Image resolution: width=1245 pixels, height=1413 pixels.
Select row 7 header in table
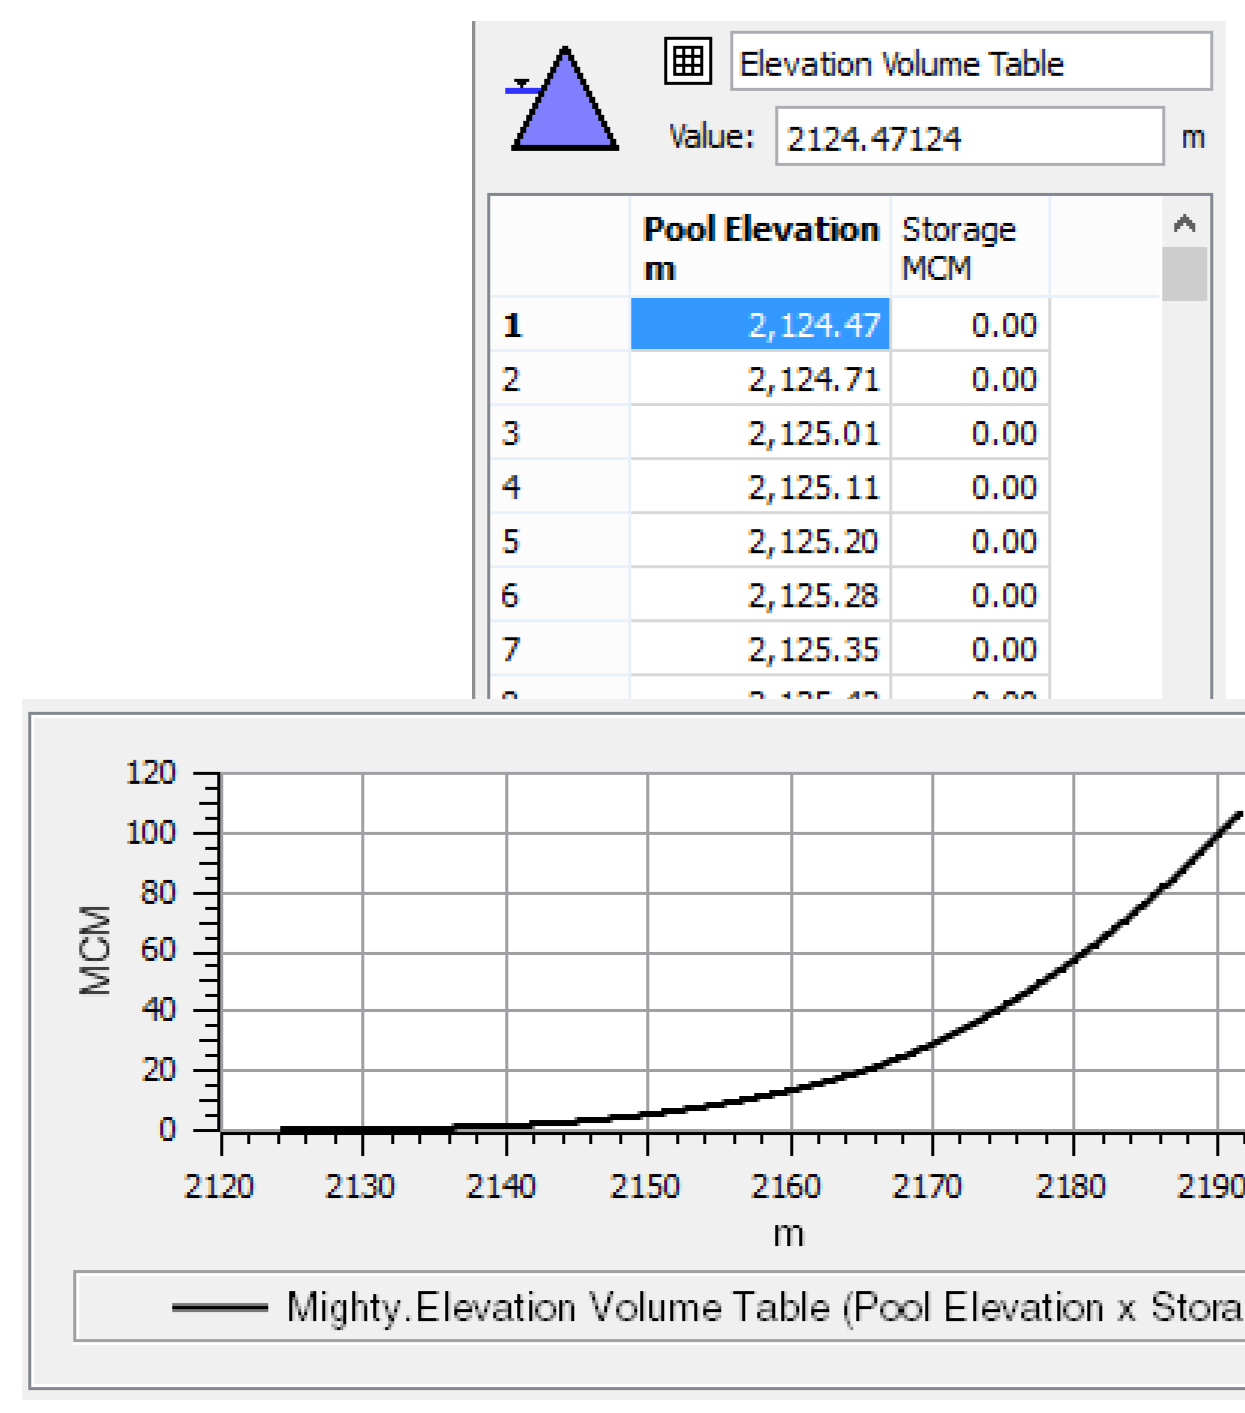pos(559,649)
